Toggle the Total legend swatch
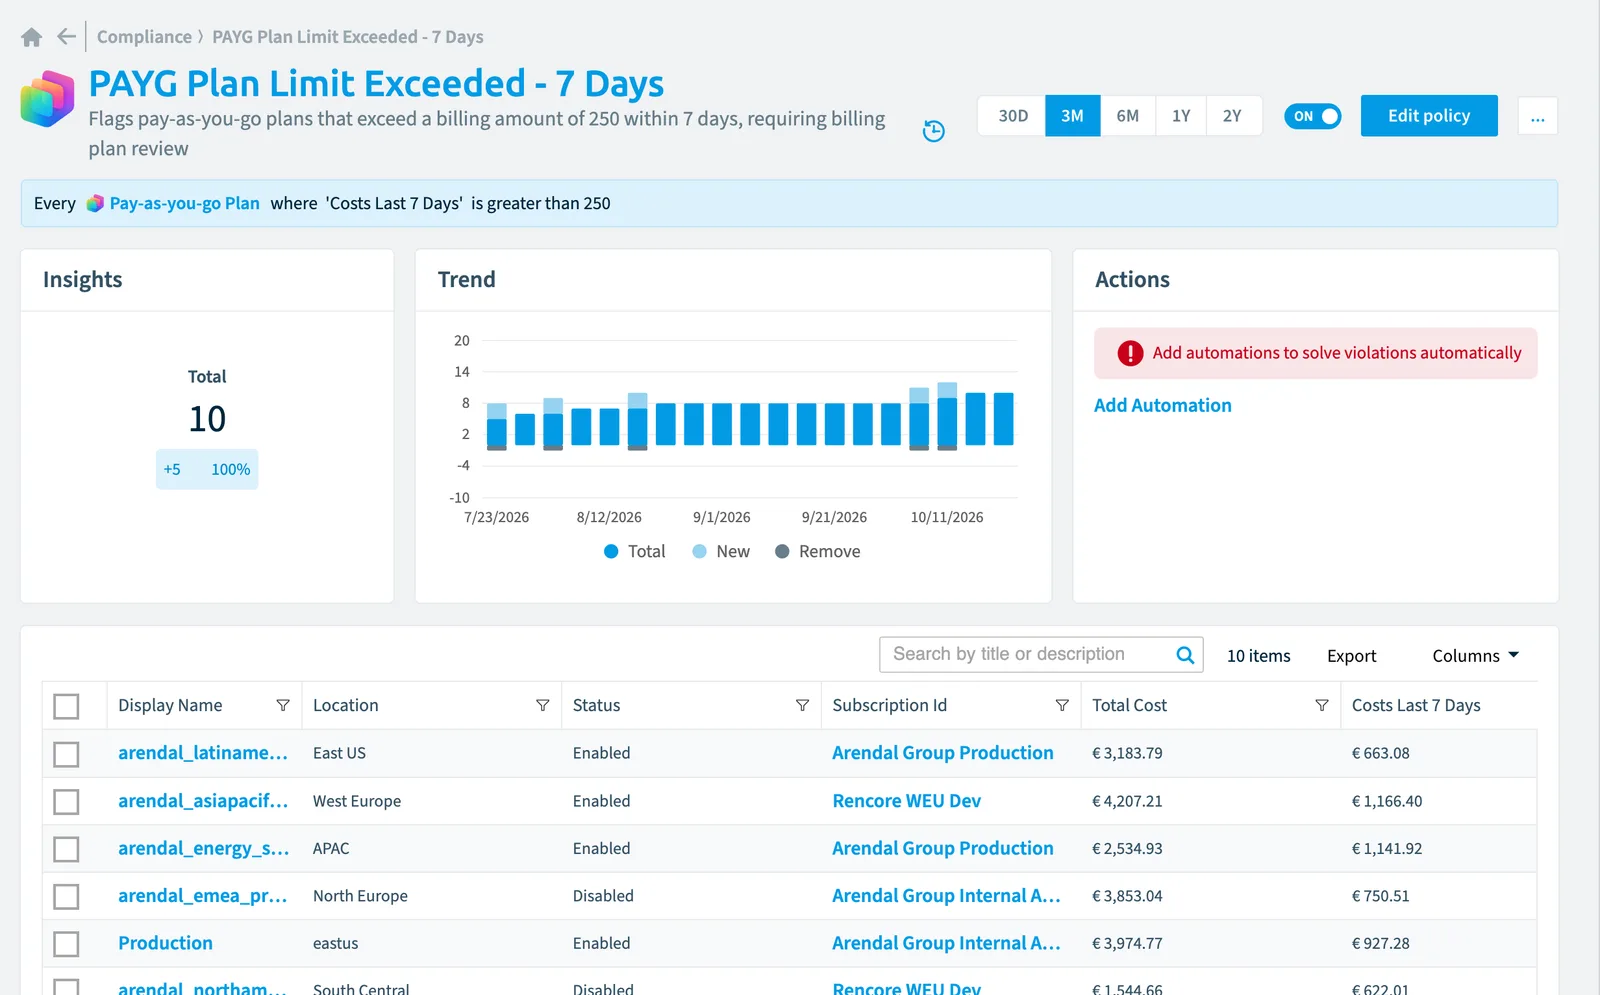 (x=612, y=552)
